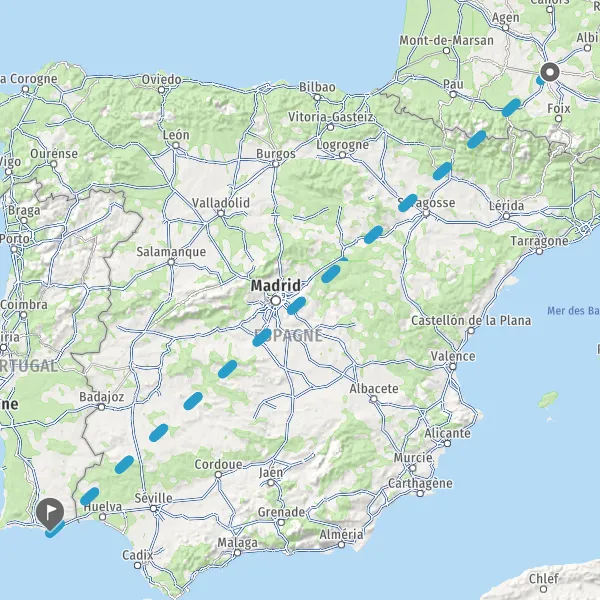600x600 pixels.
Task: Click the Valence city dot
Action: click(453, 367)
